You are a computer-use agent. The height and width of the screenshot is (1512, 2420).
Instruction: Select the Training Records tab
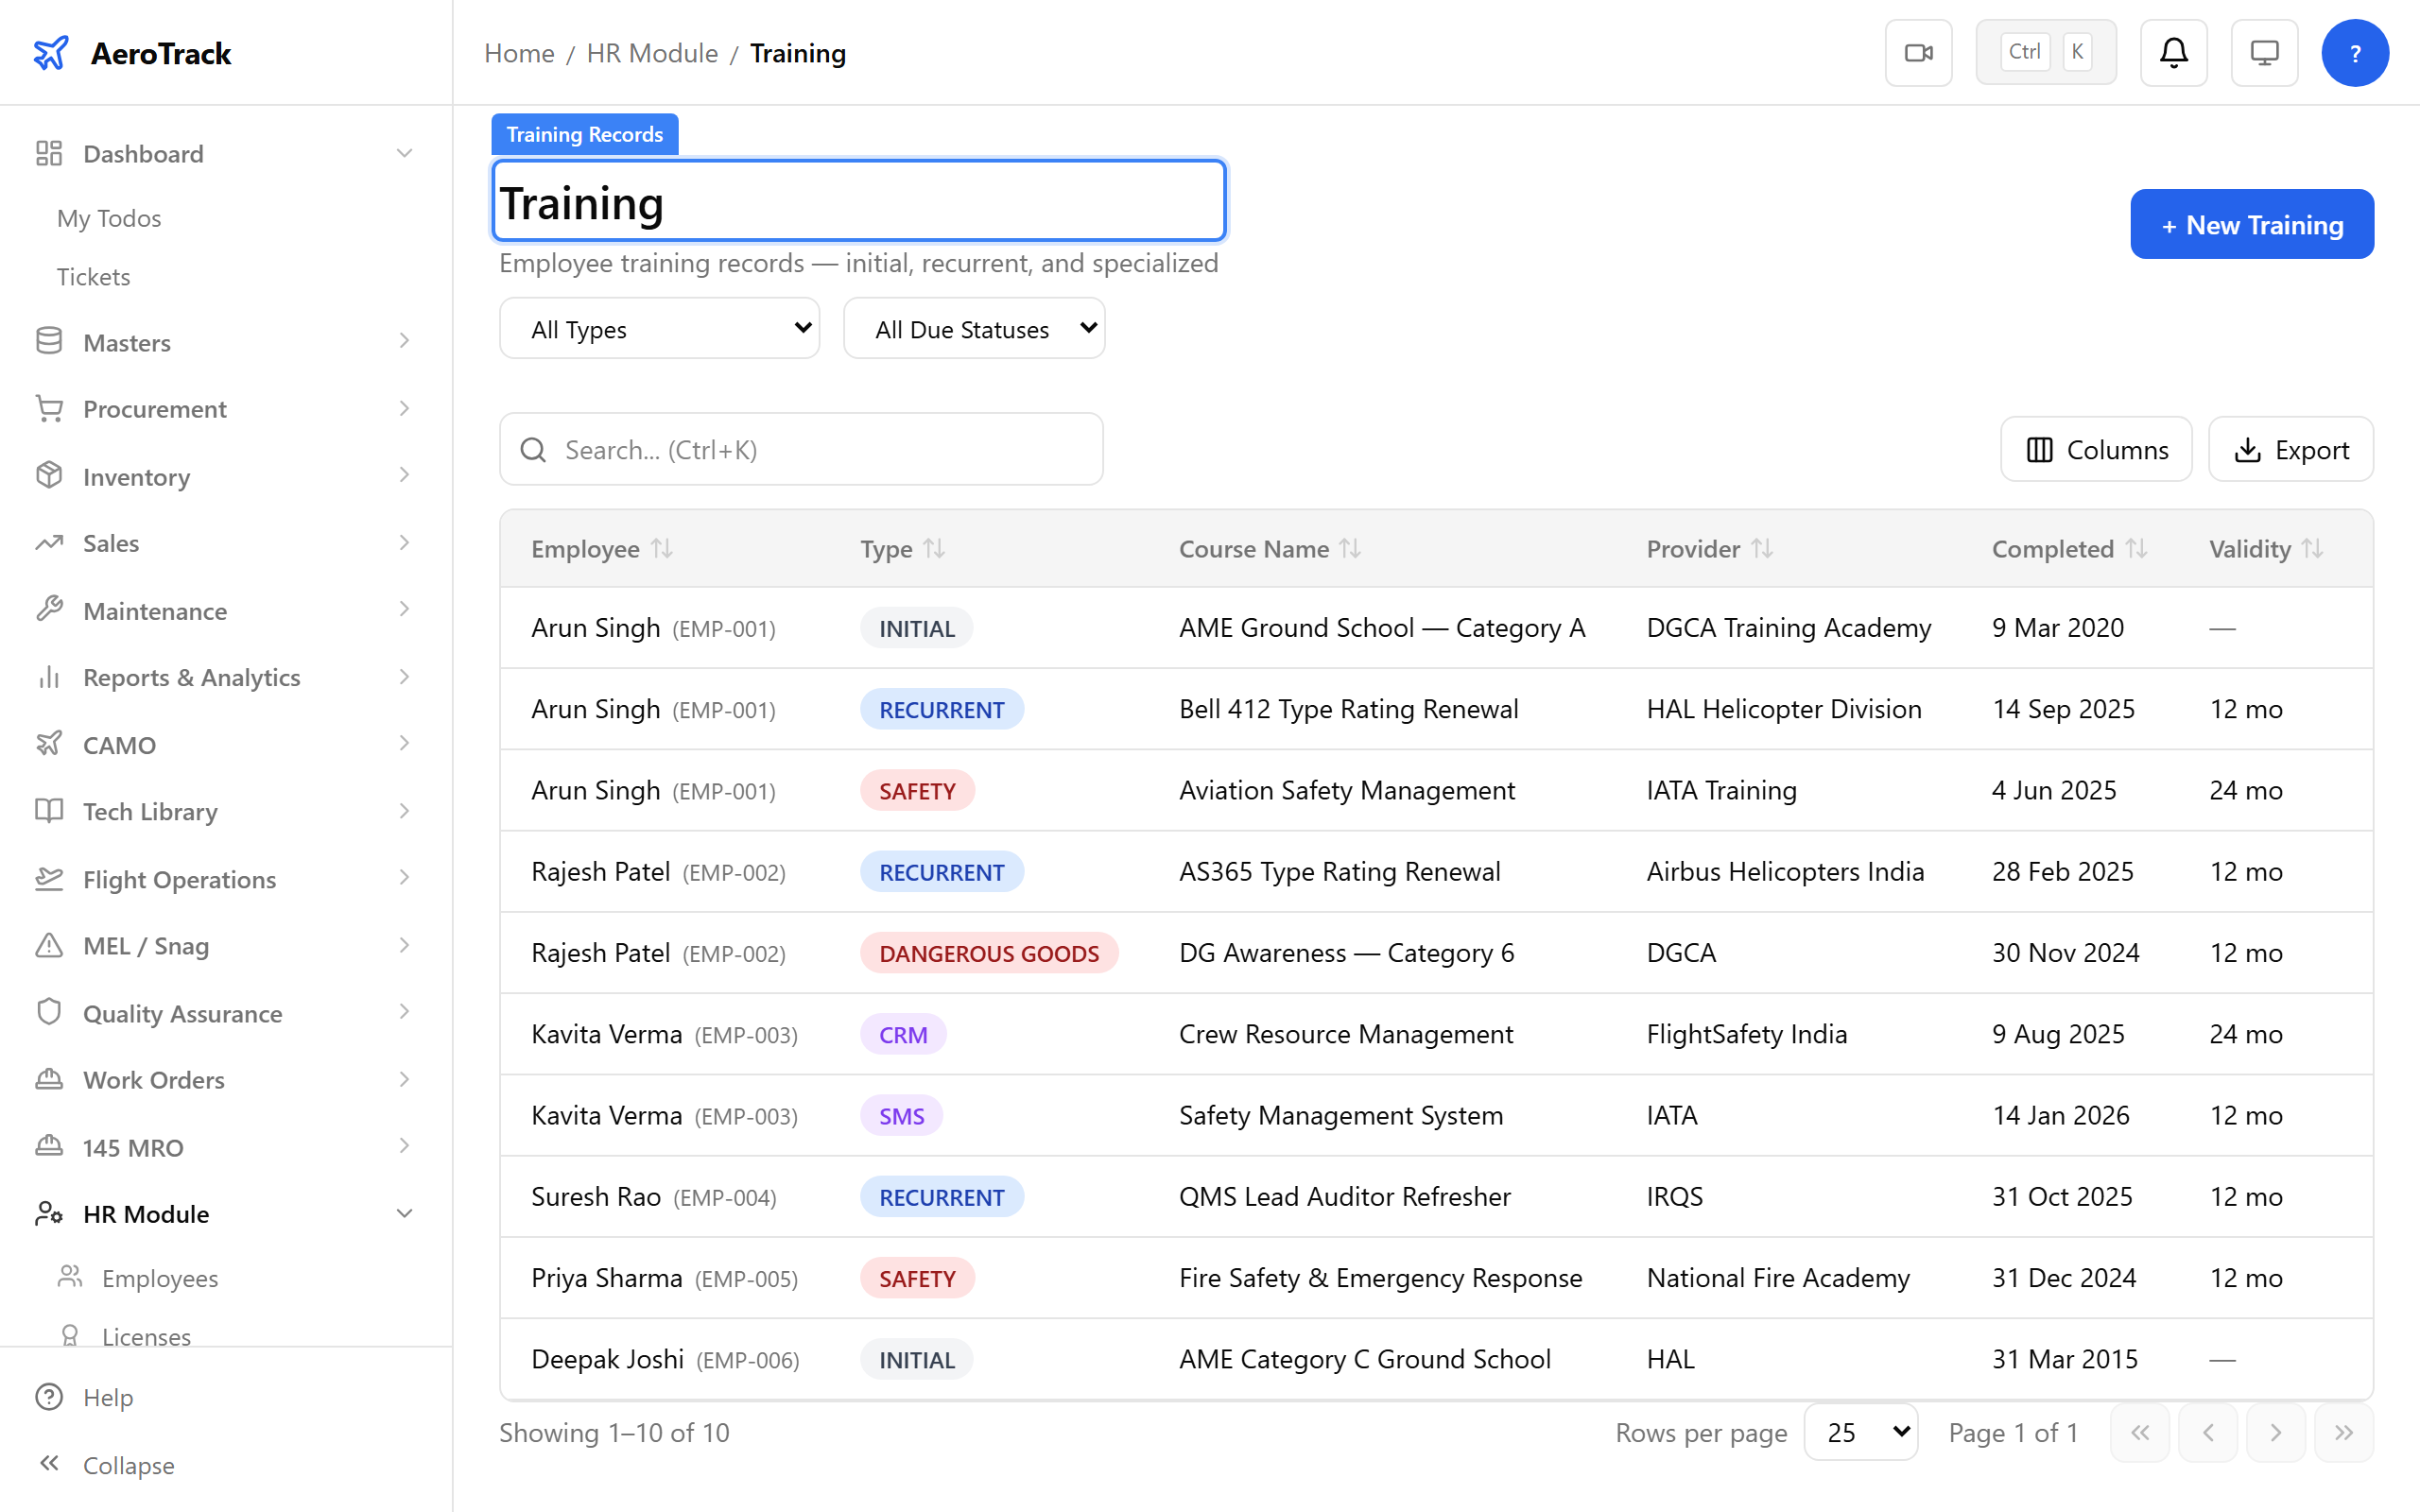point(584,133)
